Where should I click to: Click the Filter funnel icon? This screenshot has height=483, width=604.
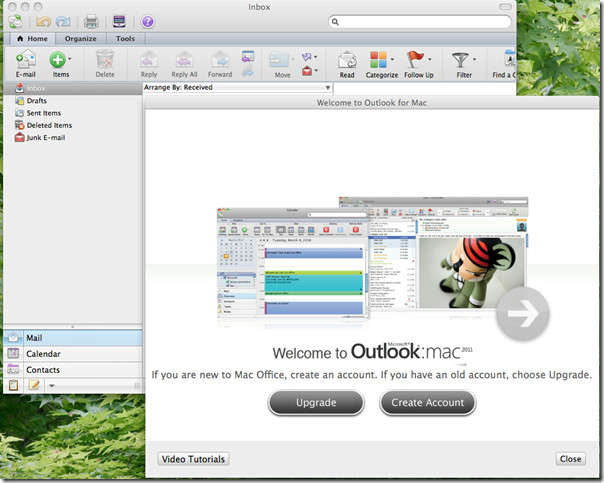pos(460,60)
